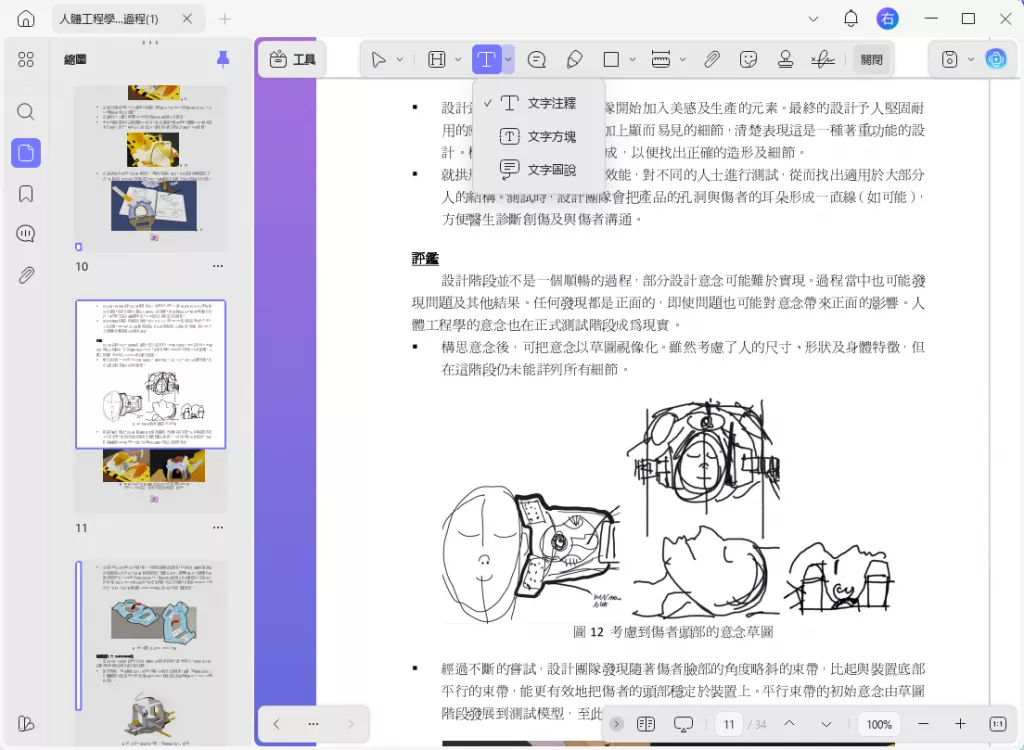
Task: Switch to the 人體工程學 document tab
Action: point(109,19)
